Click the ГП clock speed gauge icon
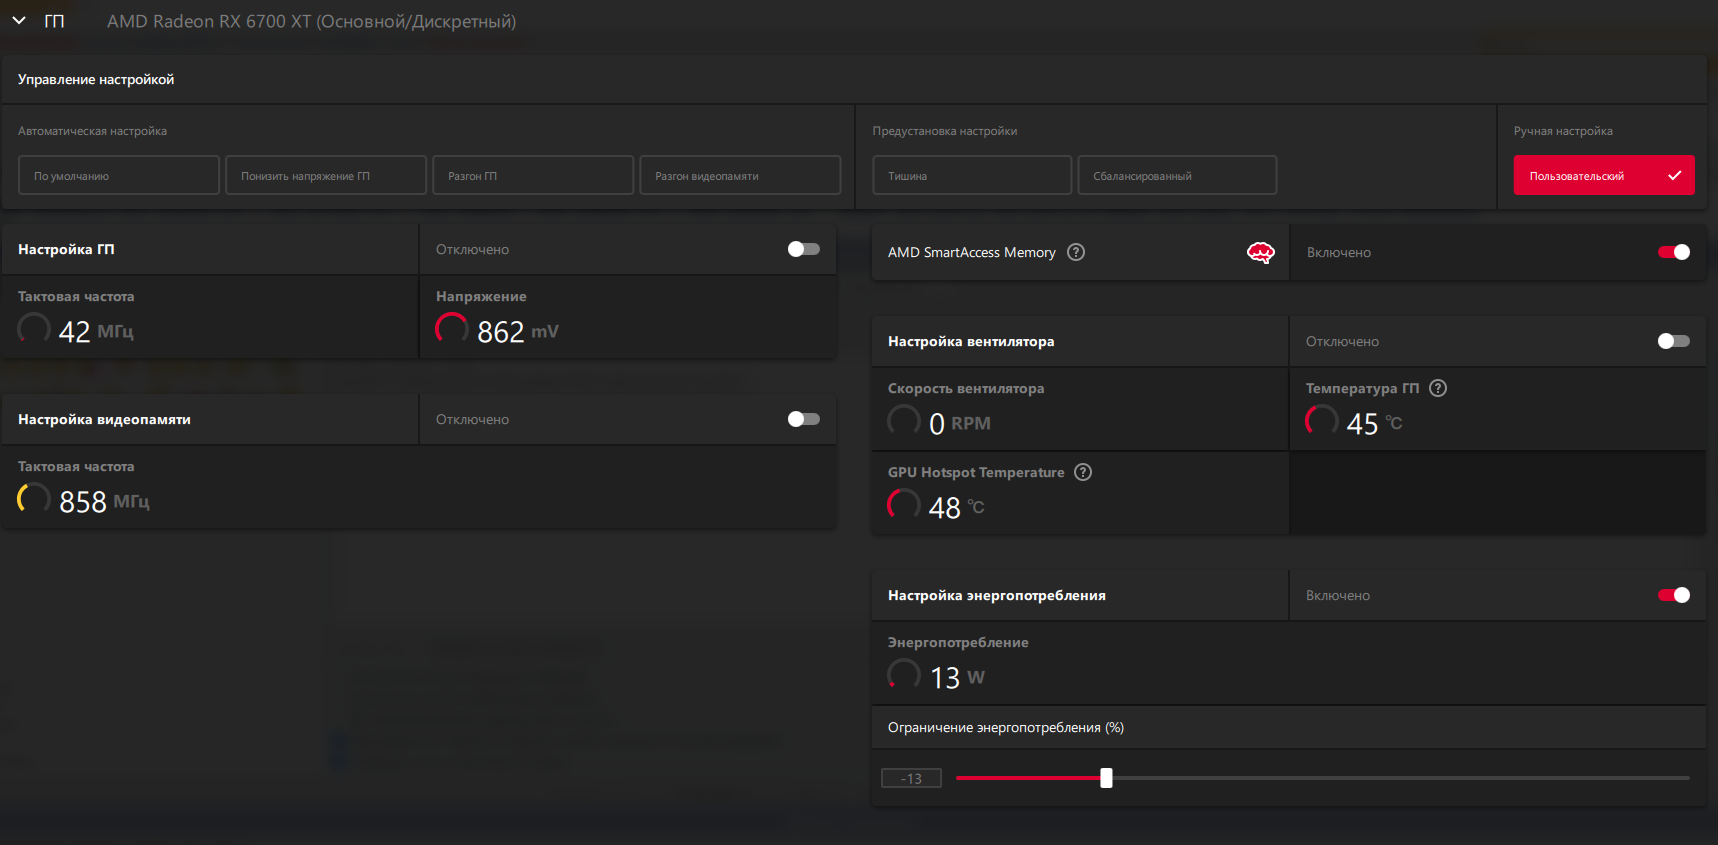The image size is (1718, 845). click(34, 329)
